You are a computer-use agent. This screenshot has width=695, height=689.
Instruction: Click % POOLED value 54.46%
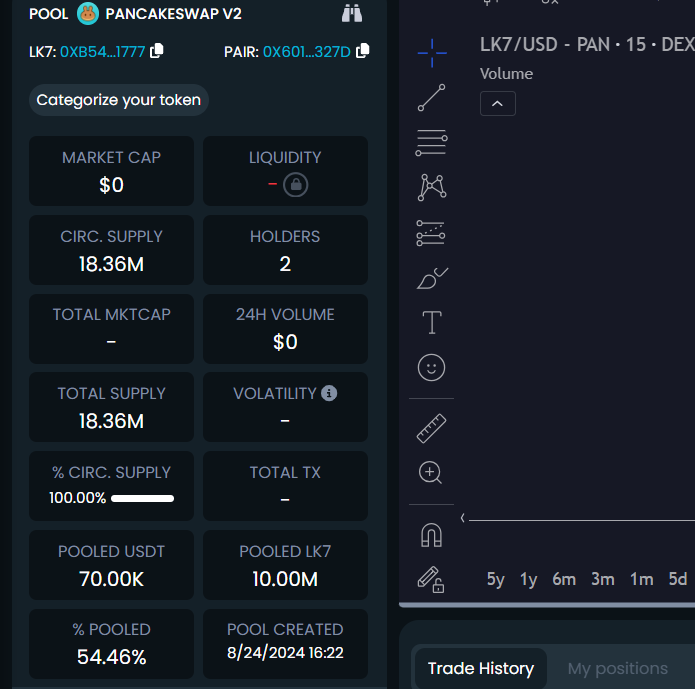pyautogui.click(x=111, y=657)
